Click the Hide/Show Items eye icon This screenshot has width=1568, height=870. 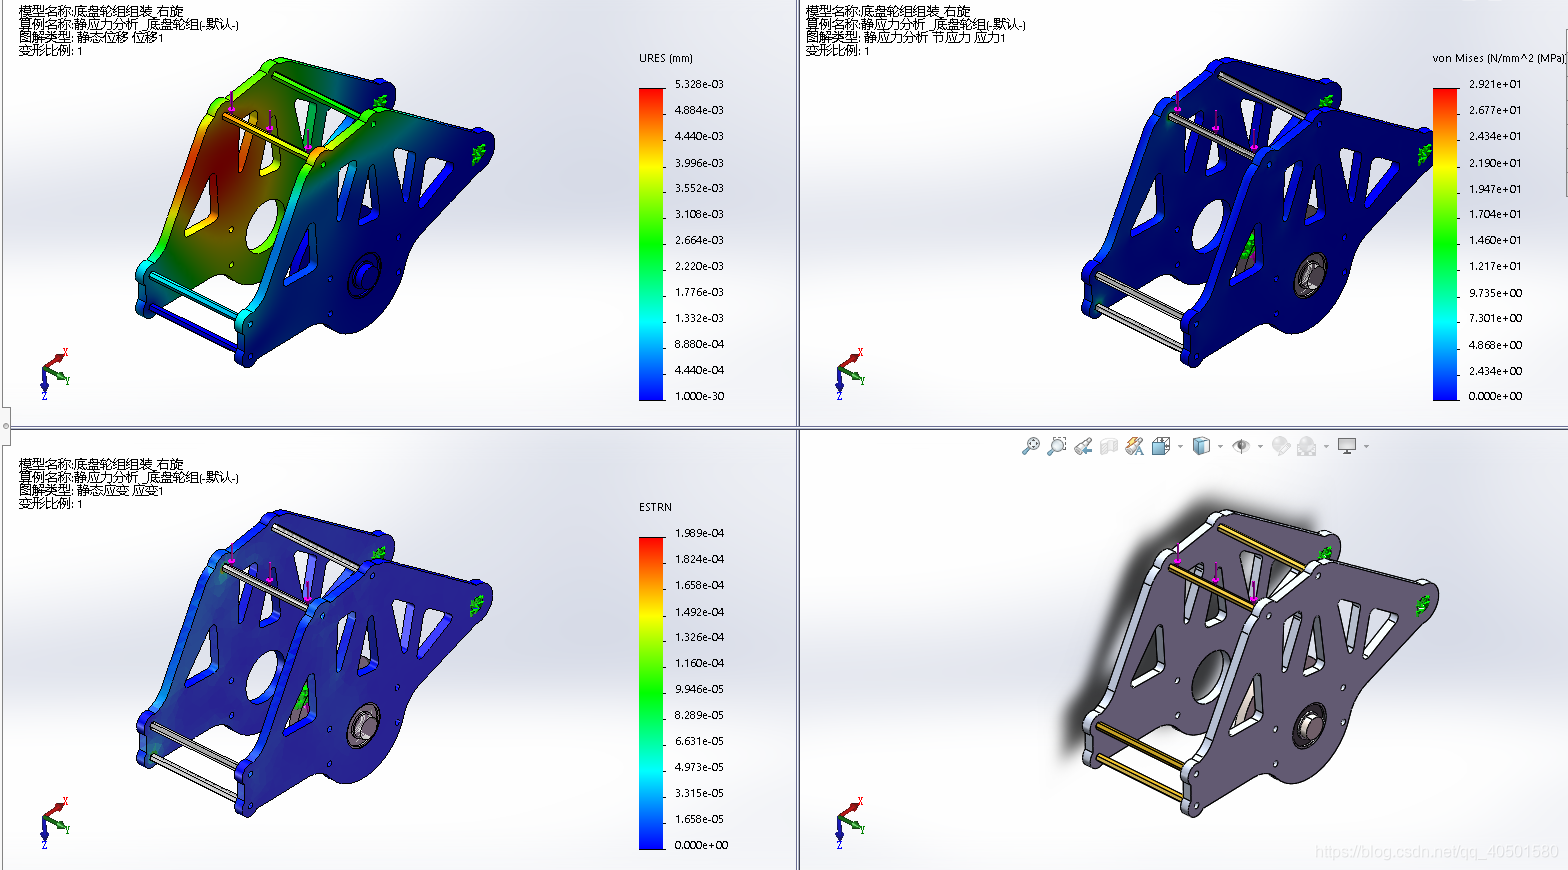point(1241,446)
